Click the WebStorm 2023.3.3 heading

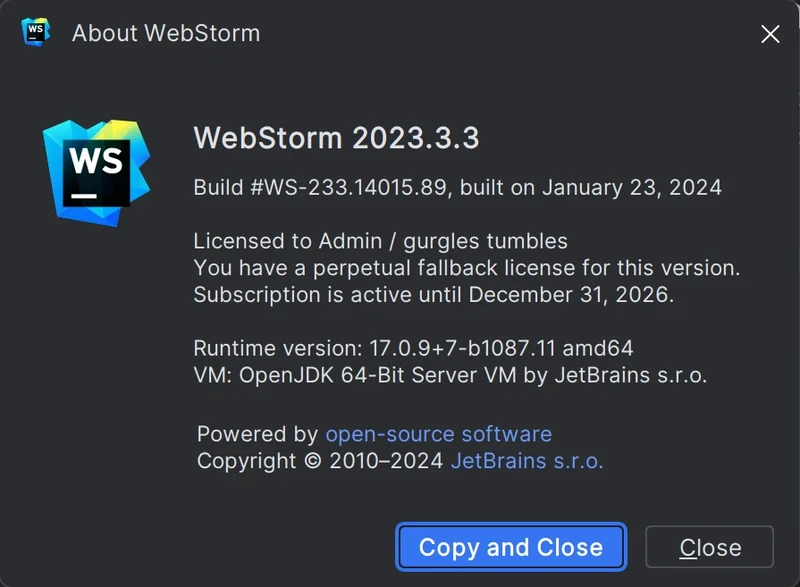tap(336, 138)
